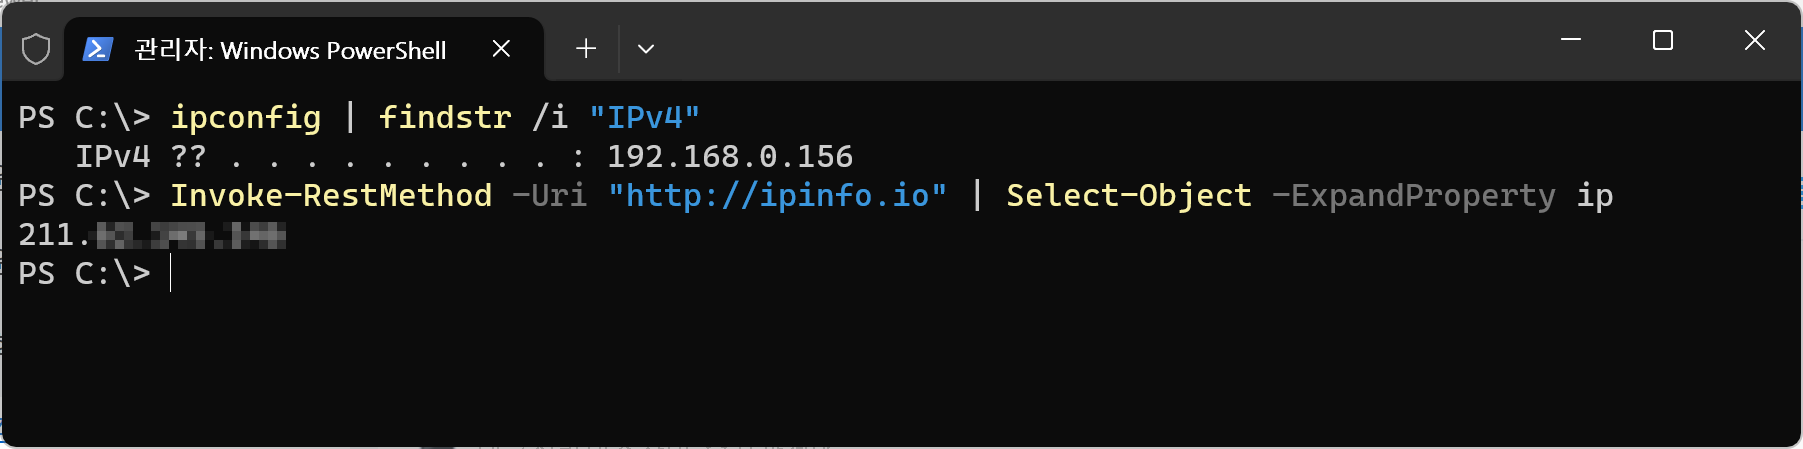Click the blurred public IP starting with 211

[x=152, y=235]
